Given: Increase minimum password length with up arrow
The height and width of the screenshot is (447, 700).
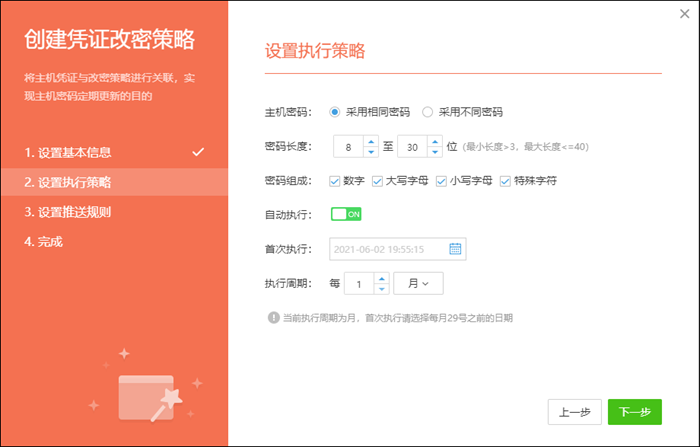Looking at the screenshot, I should pyautogui.click(x=371, y=141).
